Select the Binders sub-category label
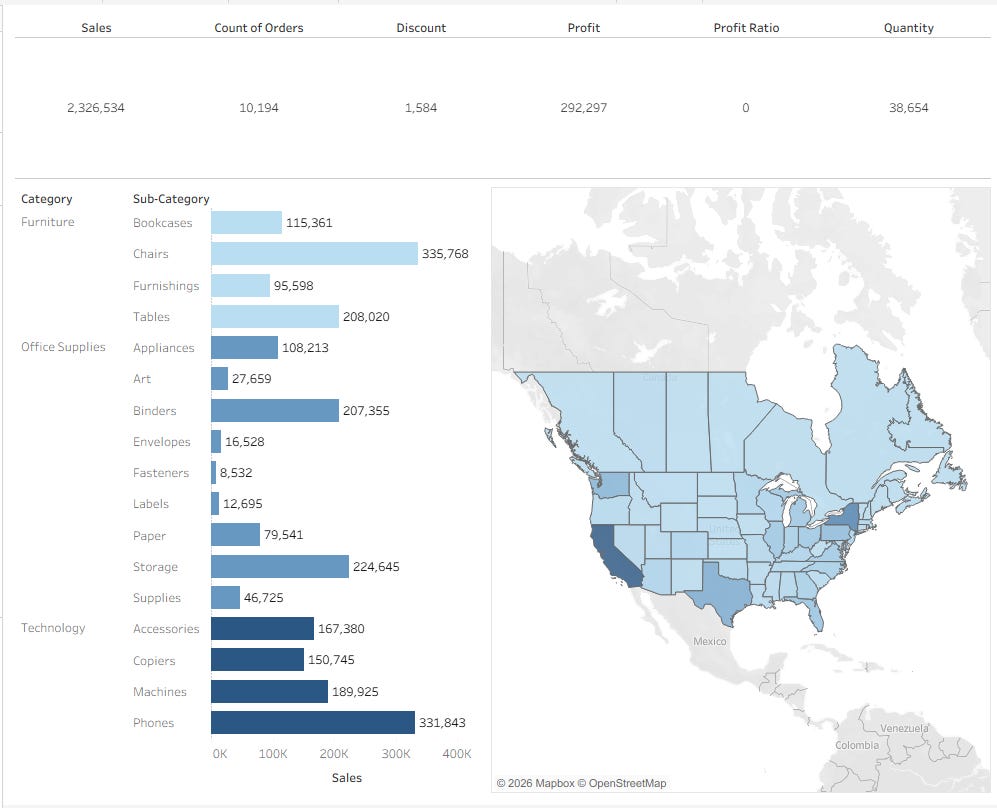The image size is (997, 808). (155, 411)
